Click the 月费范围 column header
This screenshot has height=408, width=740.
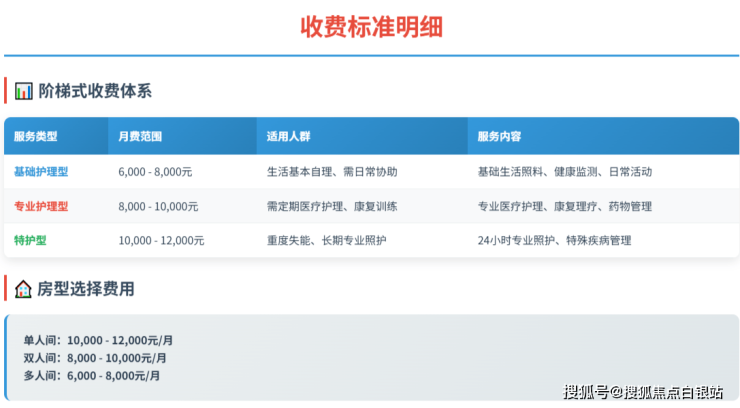(x=140, y=136)
